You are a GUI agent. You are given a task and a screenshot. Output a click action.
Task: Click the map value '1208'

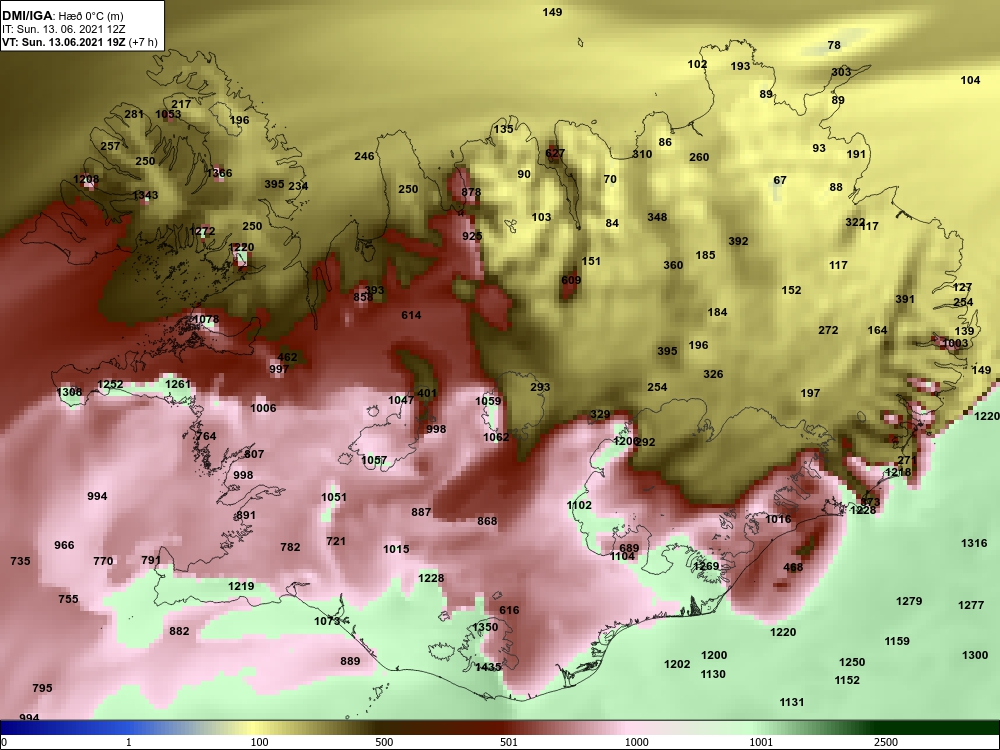86,180
